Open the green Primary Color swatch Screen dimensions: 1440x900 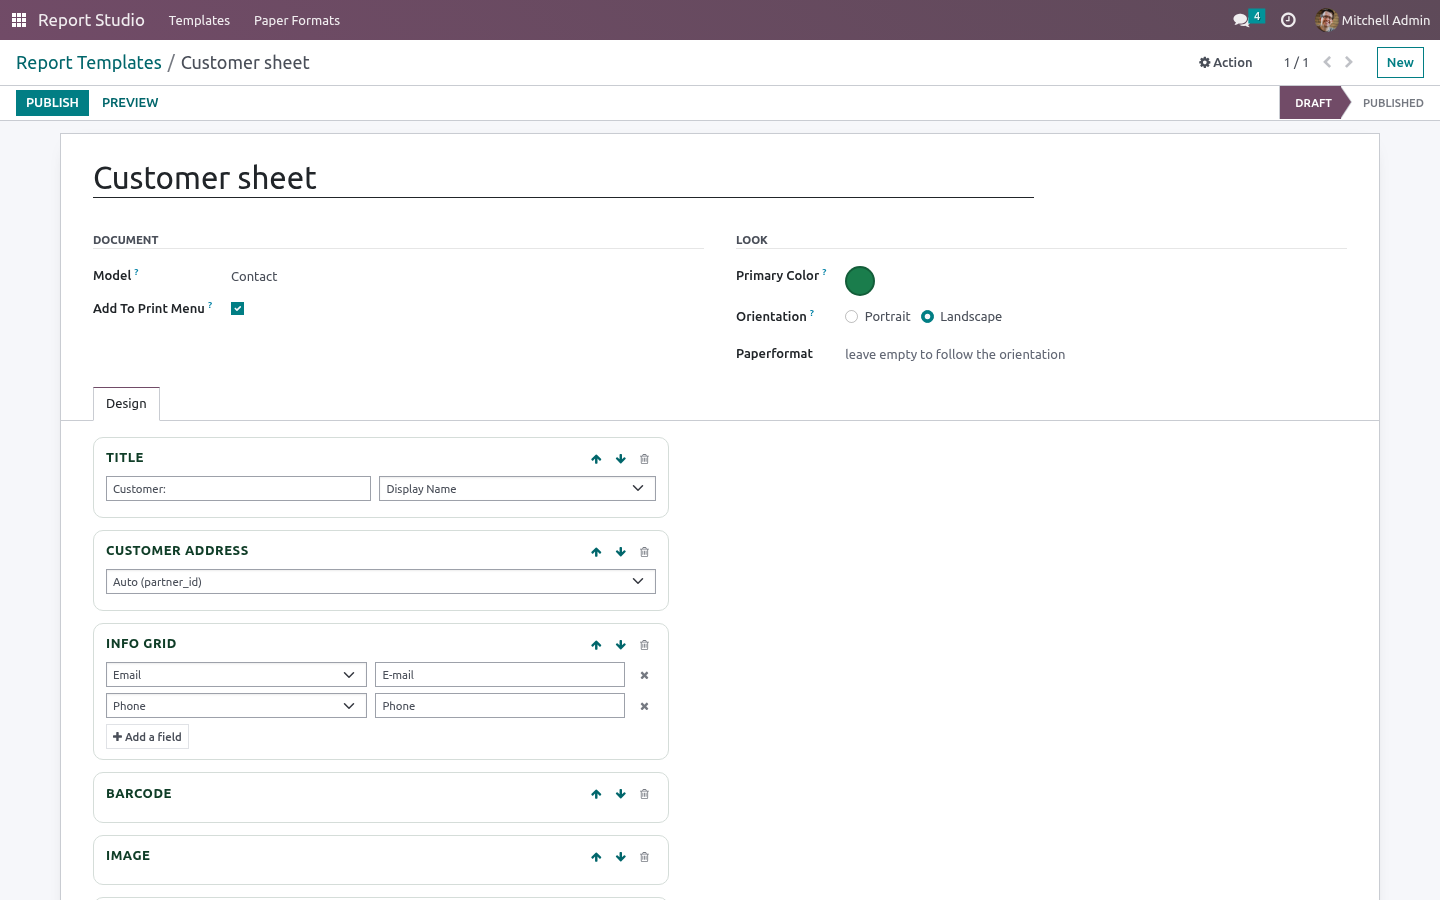point(860,281)
